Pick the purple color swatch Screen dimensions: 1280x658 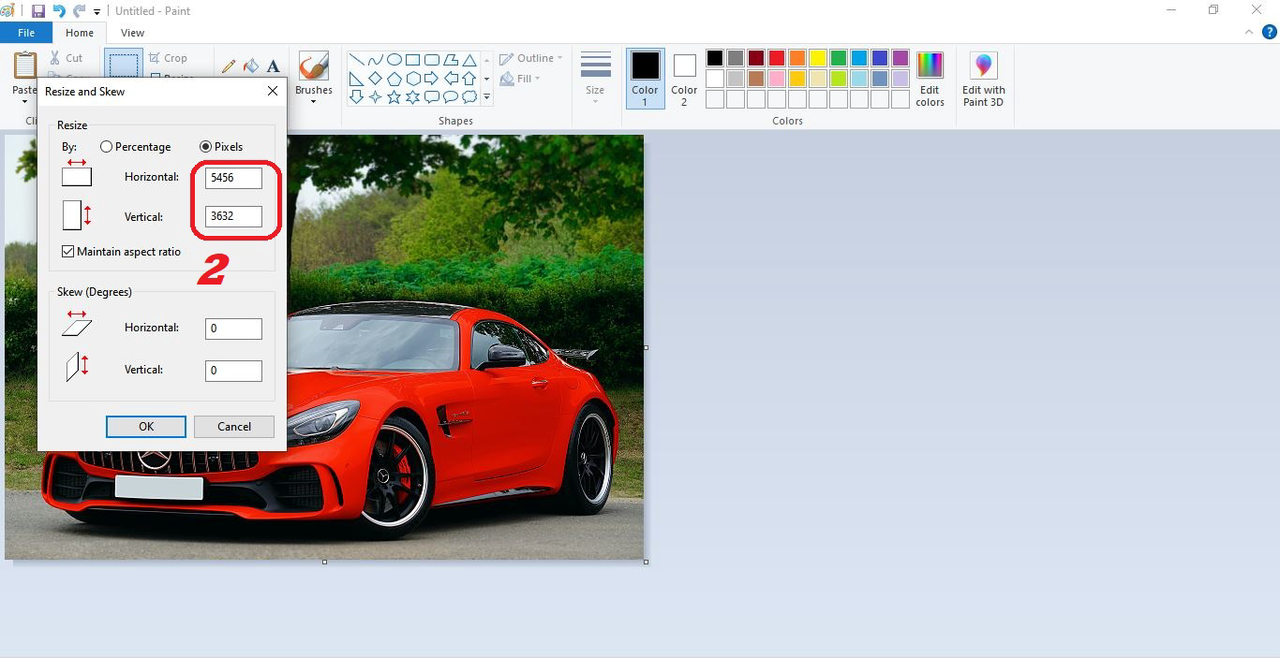(x=900, y=58)
